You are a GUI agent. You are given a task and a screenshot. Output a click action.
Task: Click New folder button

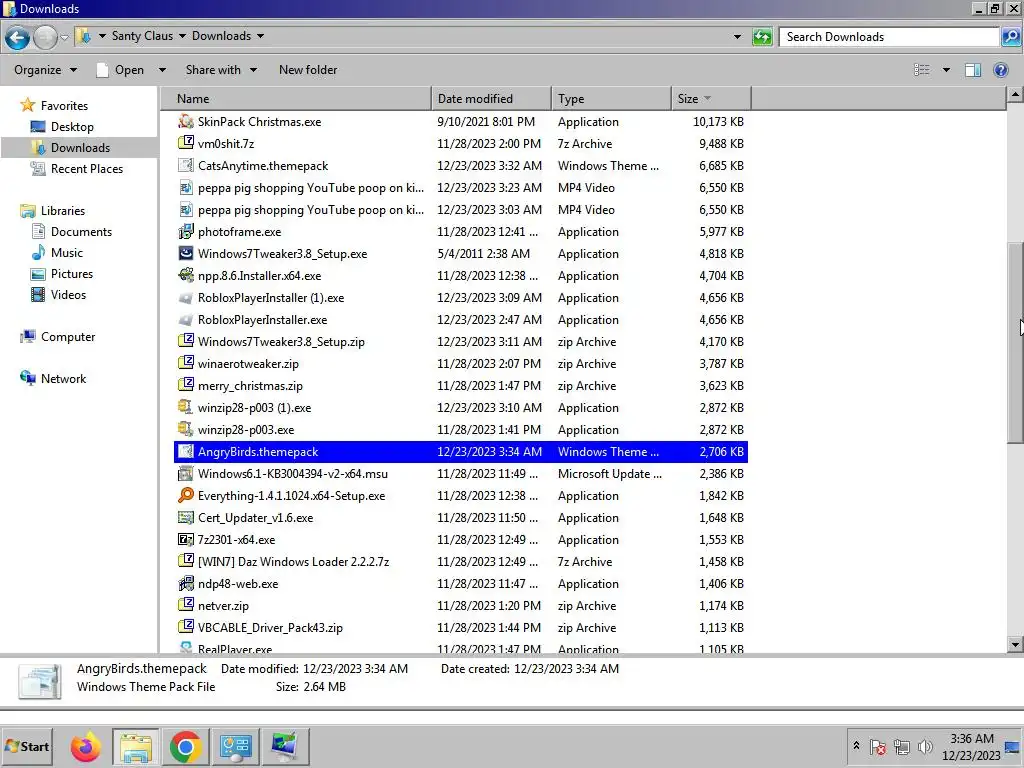pos(308,70)
